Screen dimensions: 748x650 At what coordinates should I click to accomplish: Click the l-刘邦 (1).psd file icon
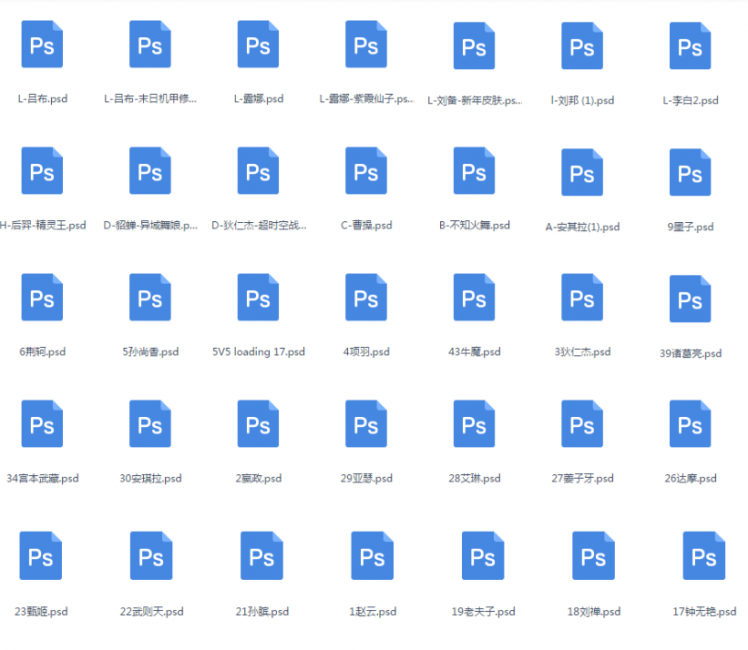point(582,45)
